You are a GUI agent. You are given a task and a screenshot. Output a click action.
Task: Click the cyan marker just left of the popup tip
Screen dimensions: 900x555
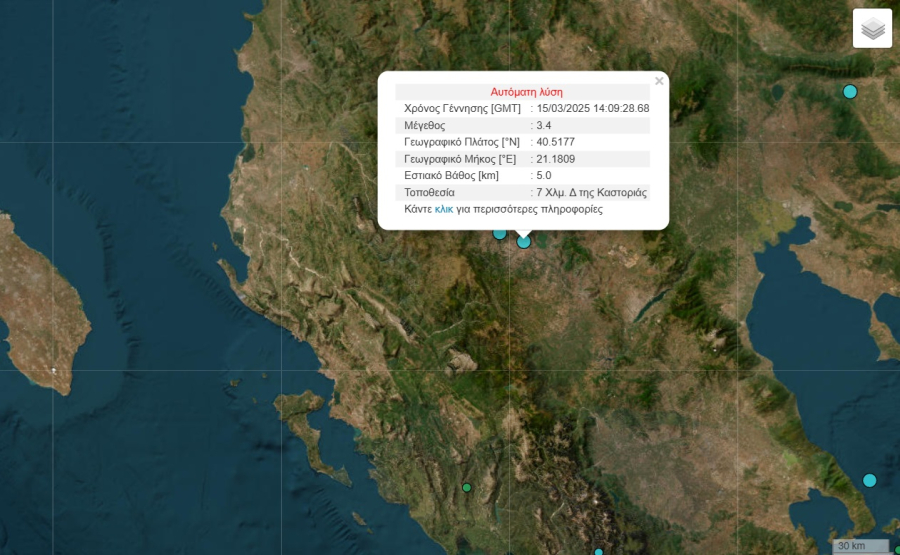500,233
